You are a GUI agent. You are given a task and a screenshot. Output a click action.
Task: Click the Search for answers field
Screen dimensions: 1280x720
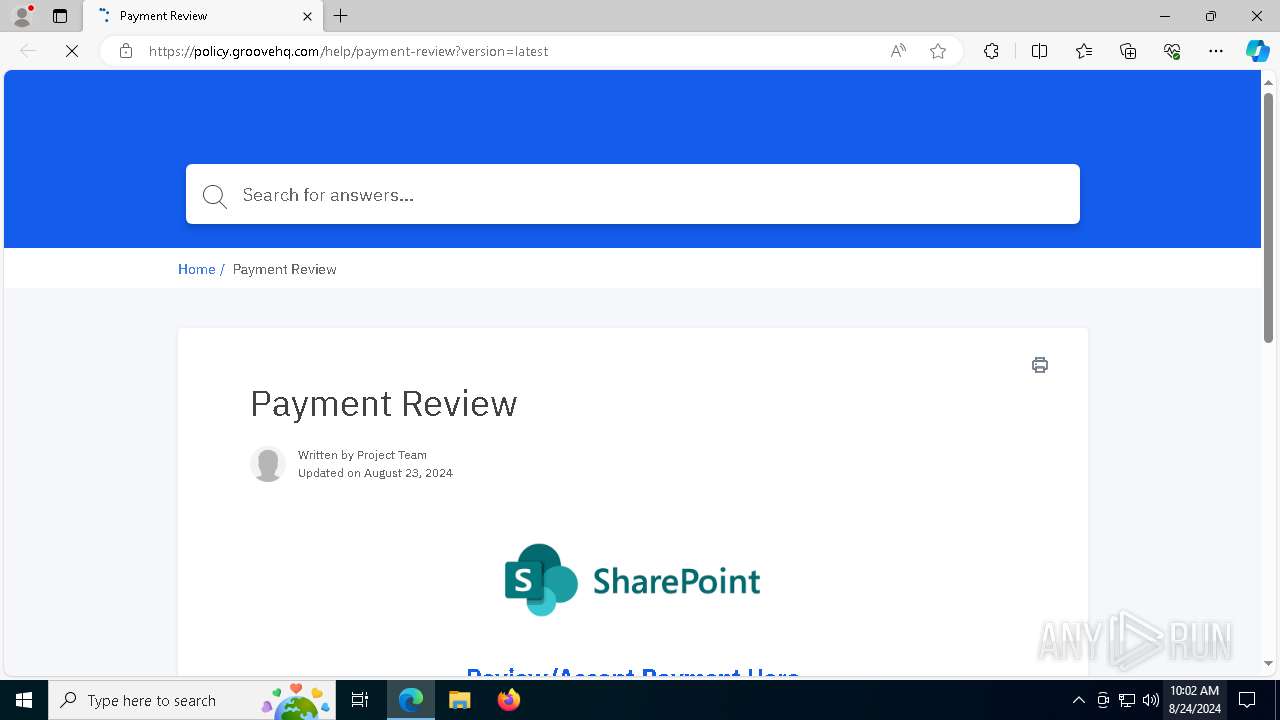coord(633,194)
